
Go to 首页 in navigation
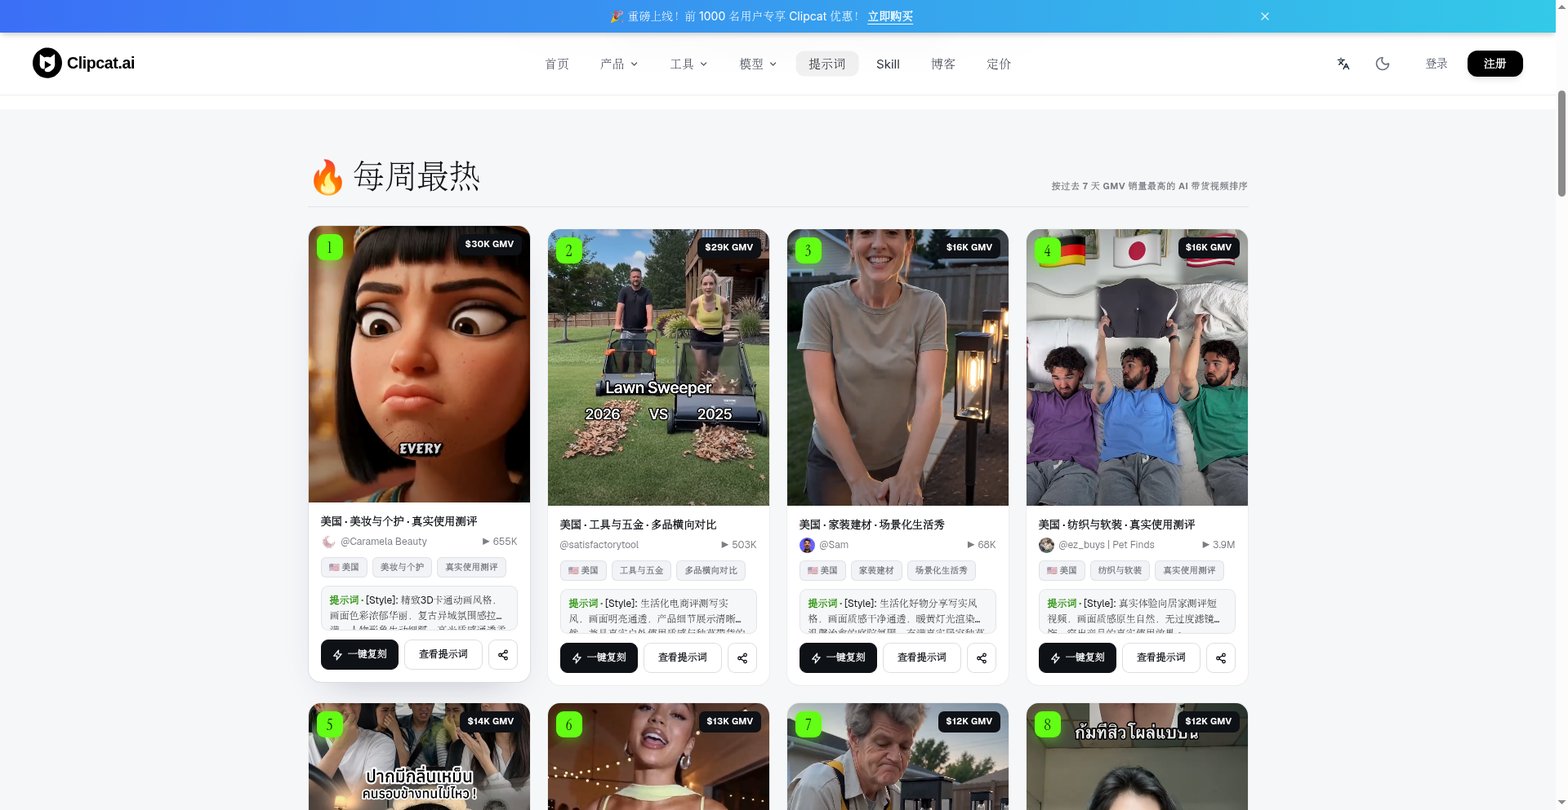557,64
